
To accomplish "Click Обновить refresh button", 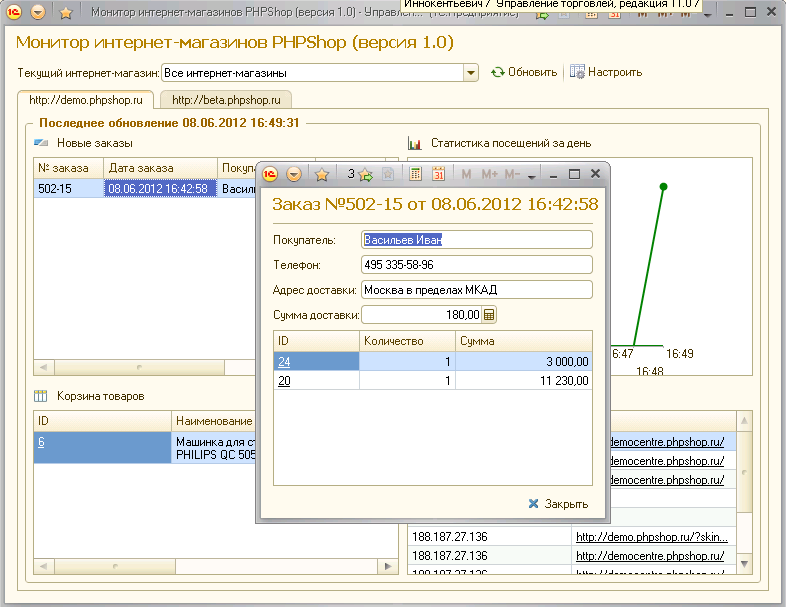I will [524, 72].
